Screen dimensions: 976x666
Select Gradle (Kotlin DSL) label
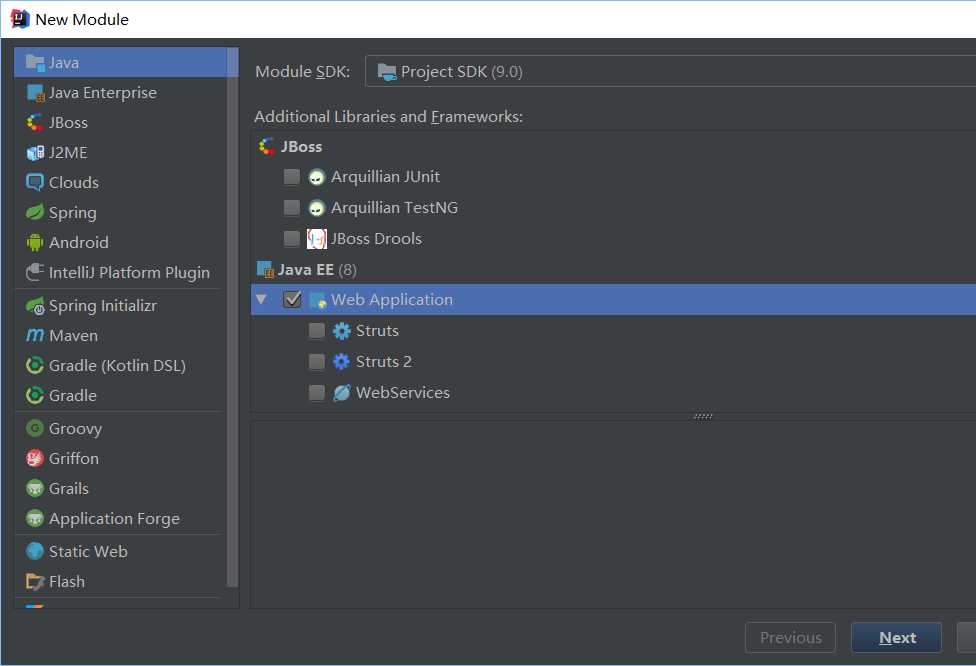[x=118, y=366]
